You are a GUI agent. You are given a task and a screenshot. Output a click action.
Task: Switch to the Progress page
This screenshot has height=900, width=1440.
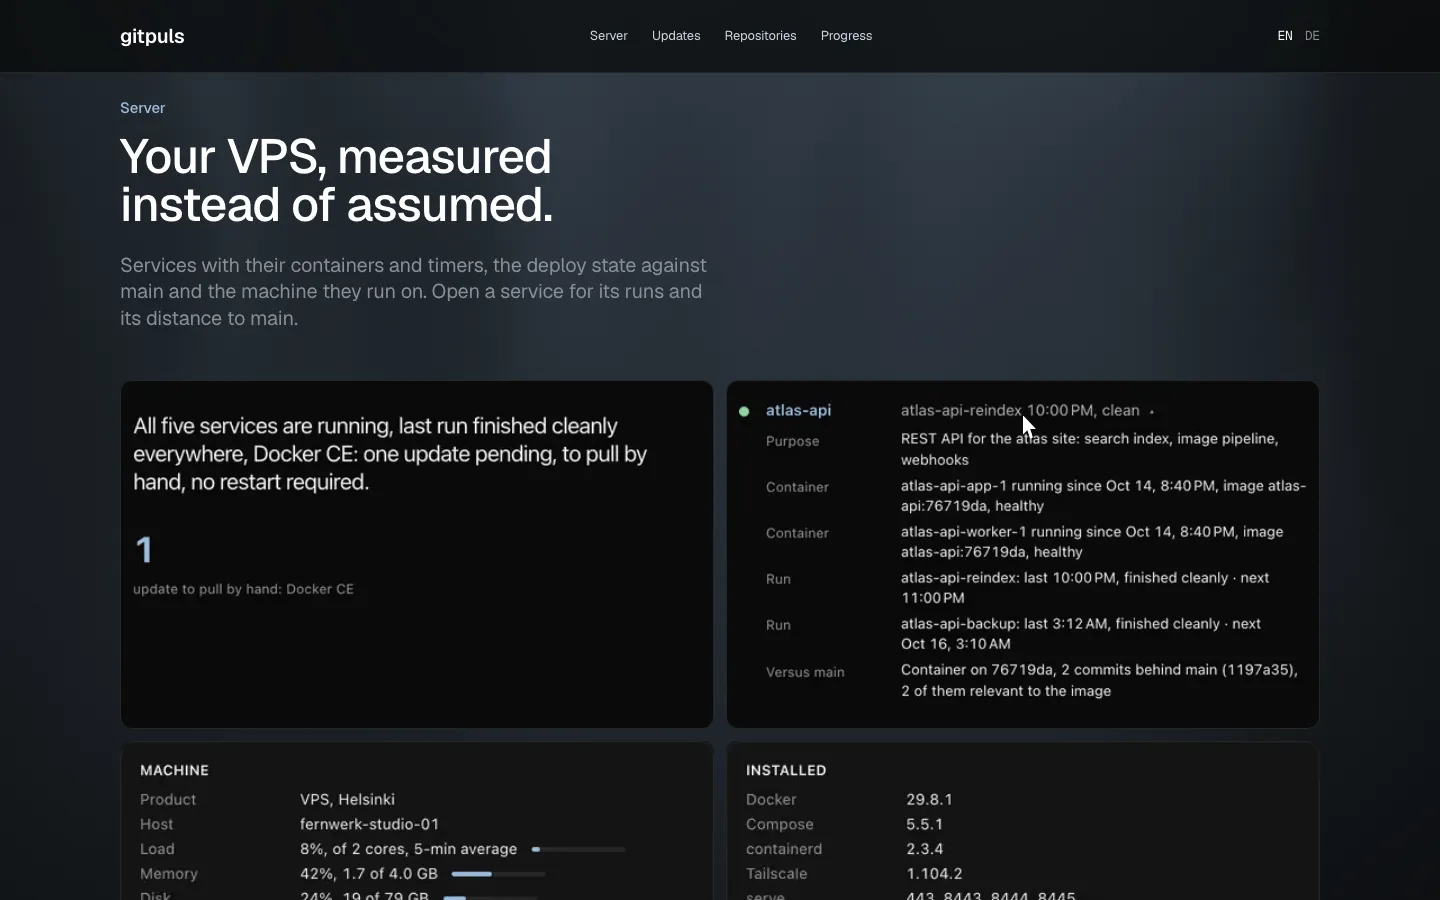coord(846,36)
